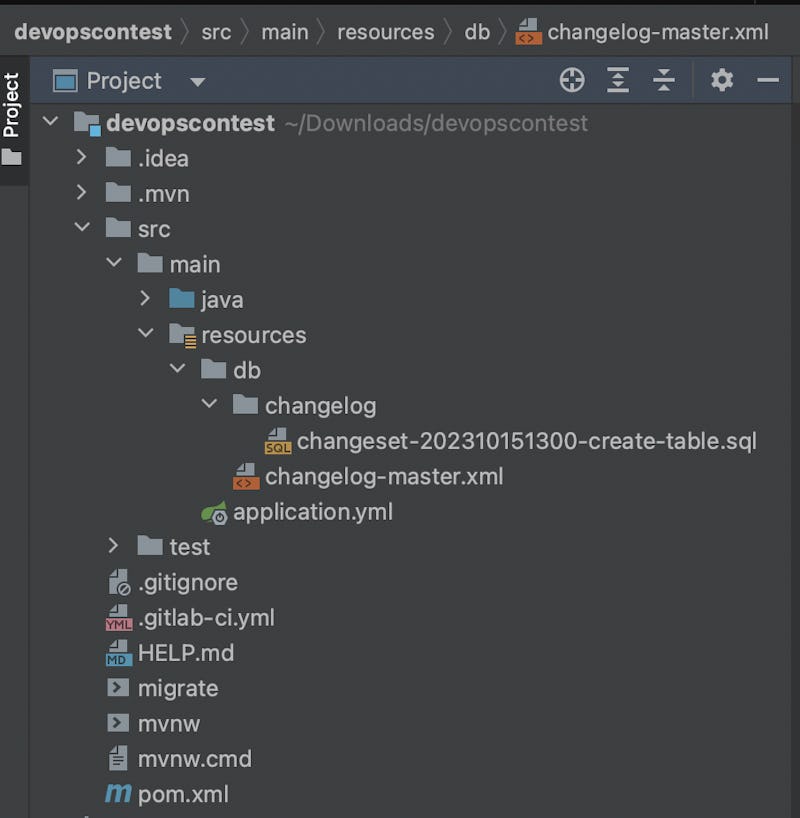This screenshot has width=800, height=818.
Task: Open Project panel settings gear
Action: point(722,81)
